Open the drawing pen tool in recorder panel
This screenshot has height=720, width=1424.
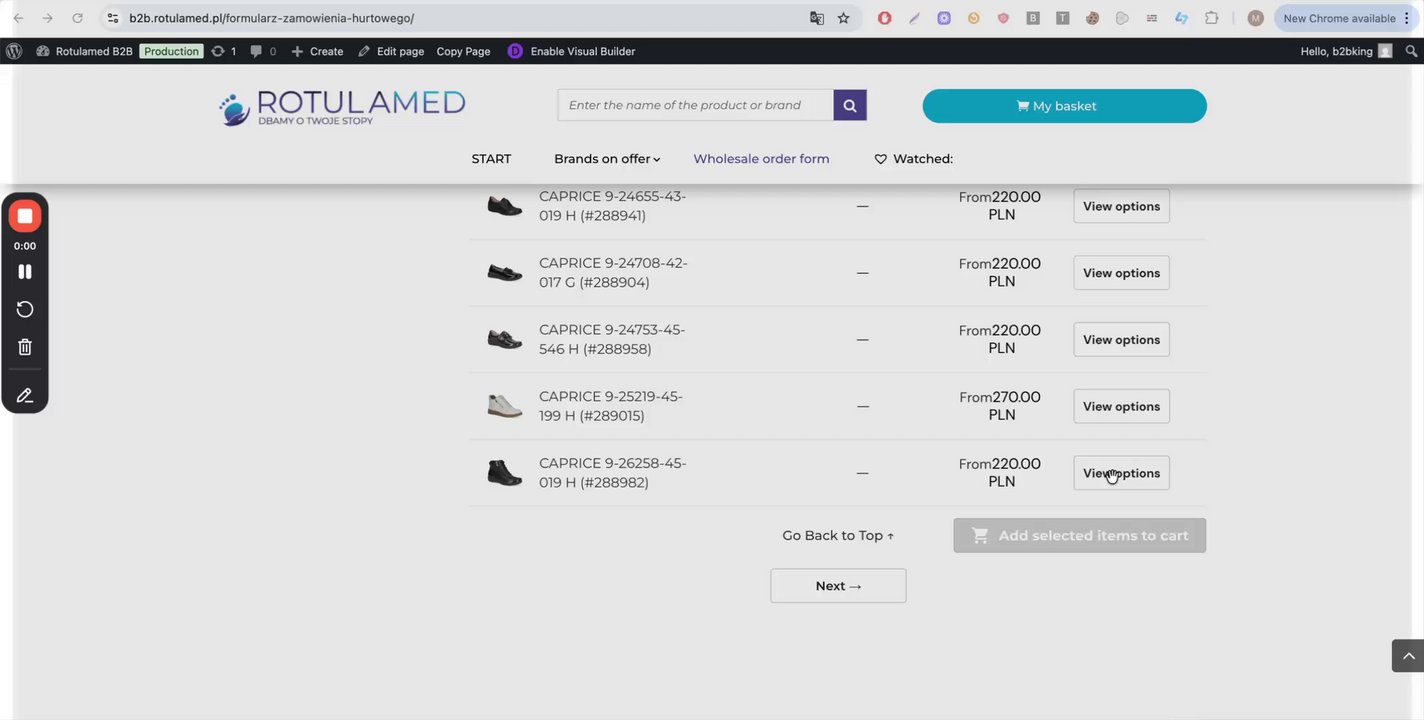click(x=25, y=396)
